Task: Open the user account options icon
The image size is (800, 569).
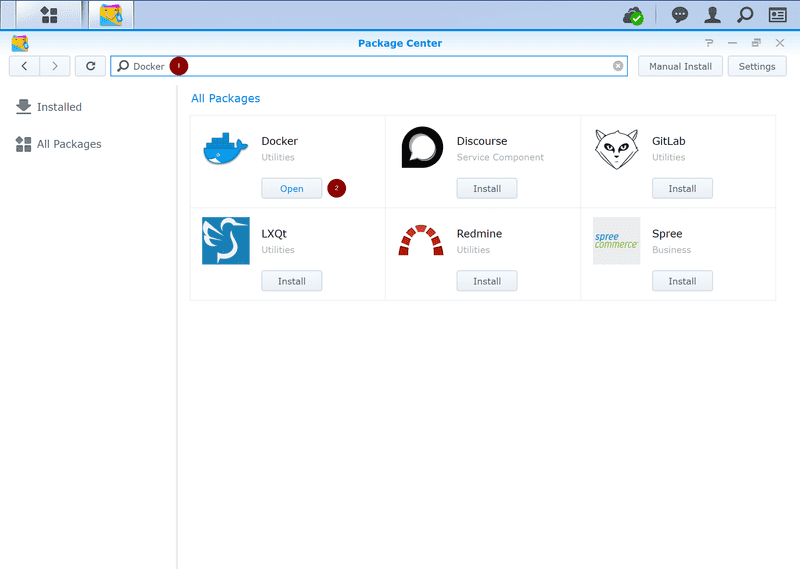Action: (x=712, y=15)
